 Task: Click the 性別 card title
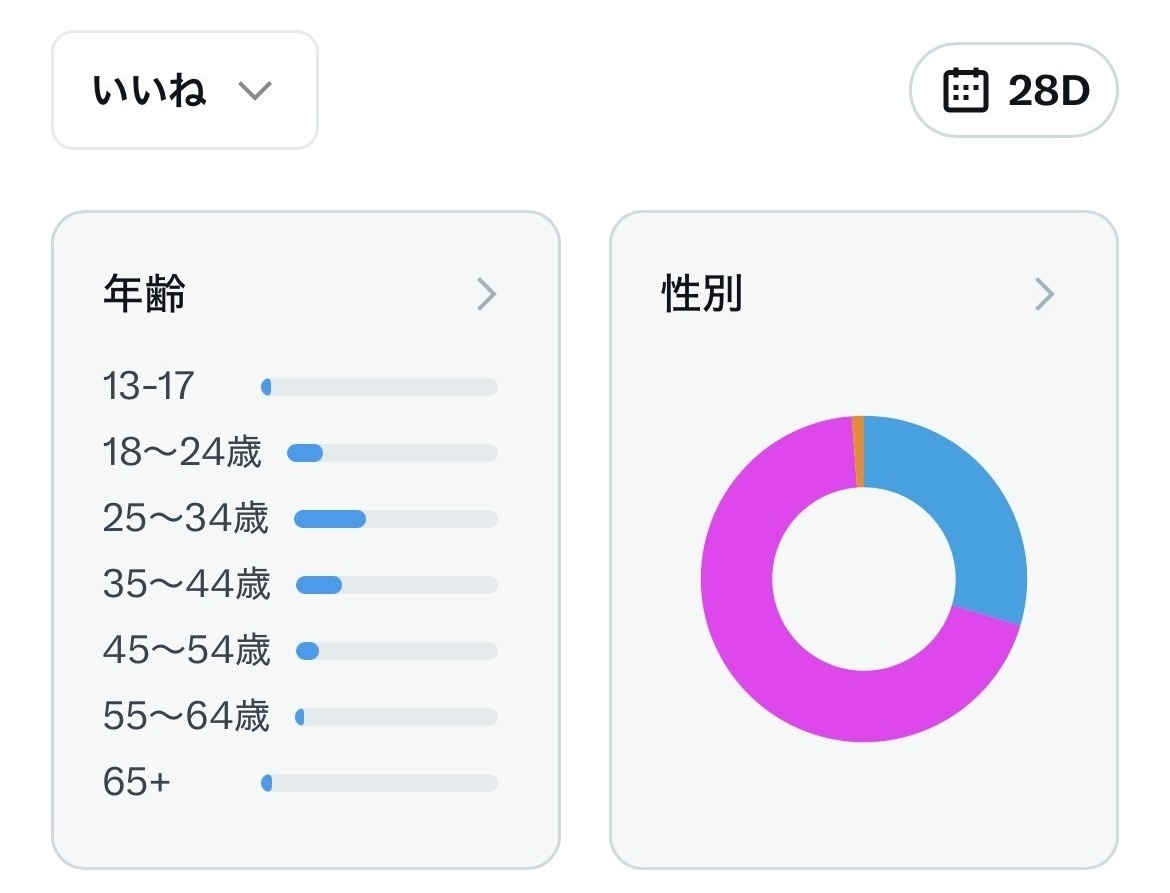point(702,294)
